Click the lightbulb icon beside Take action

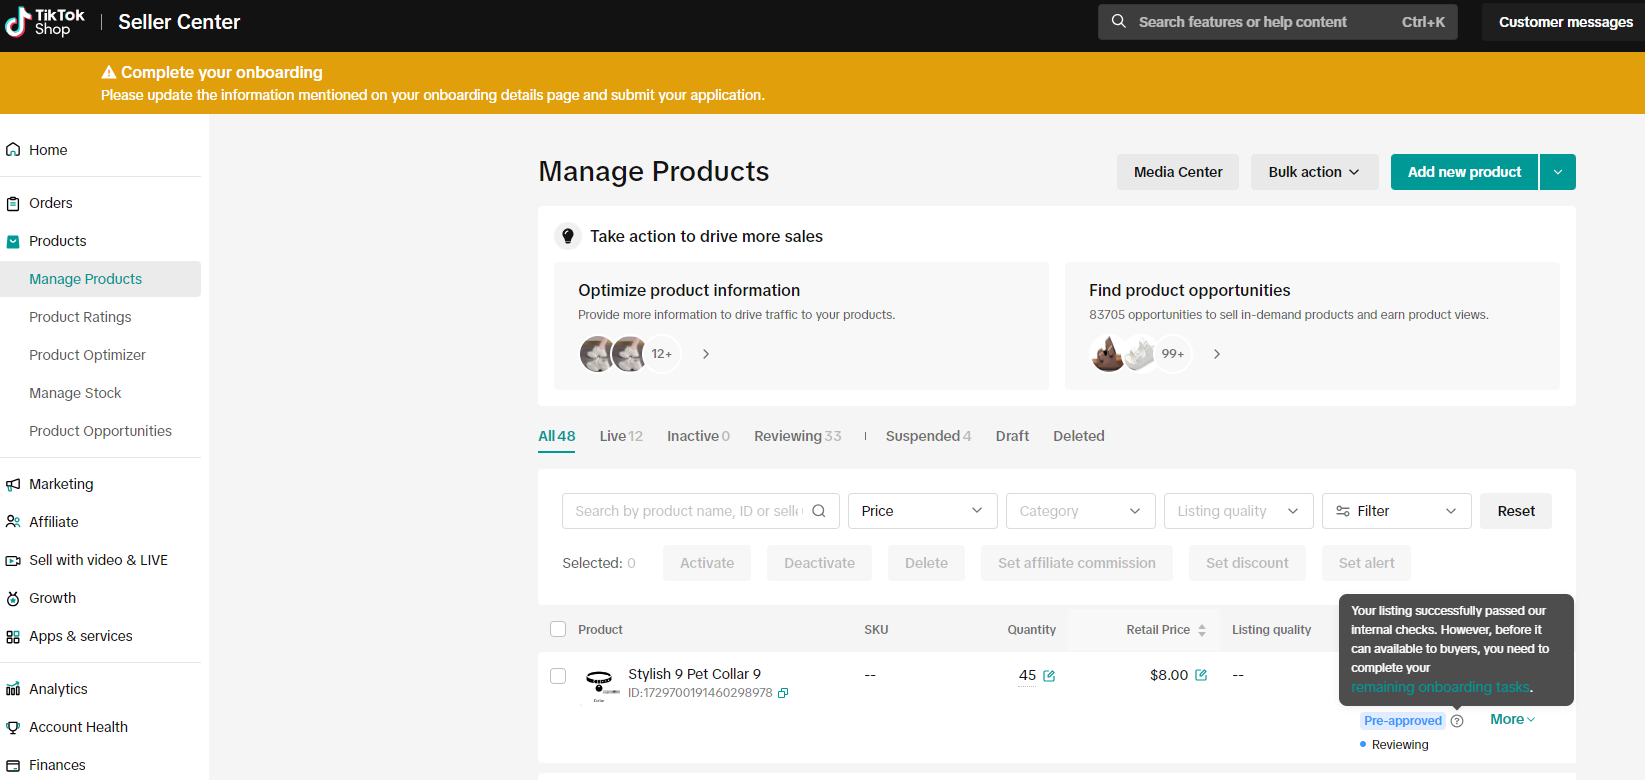tap(568, 236)
